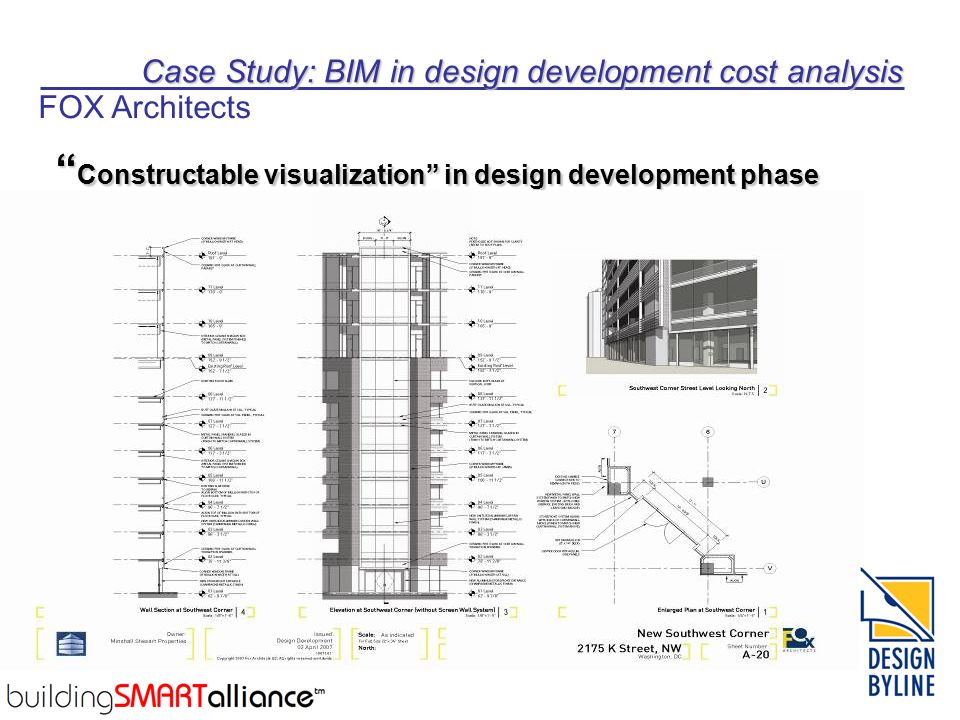The image size is (960, 720).
Task: Click Southwest Corner Street Level Looking North caption
Action: 692,388
